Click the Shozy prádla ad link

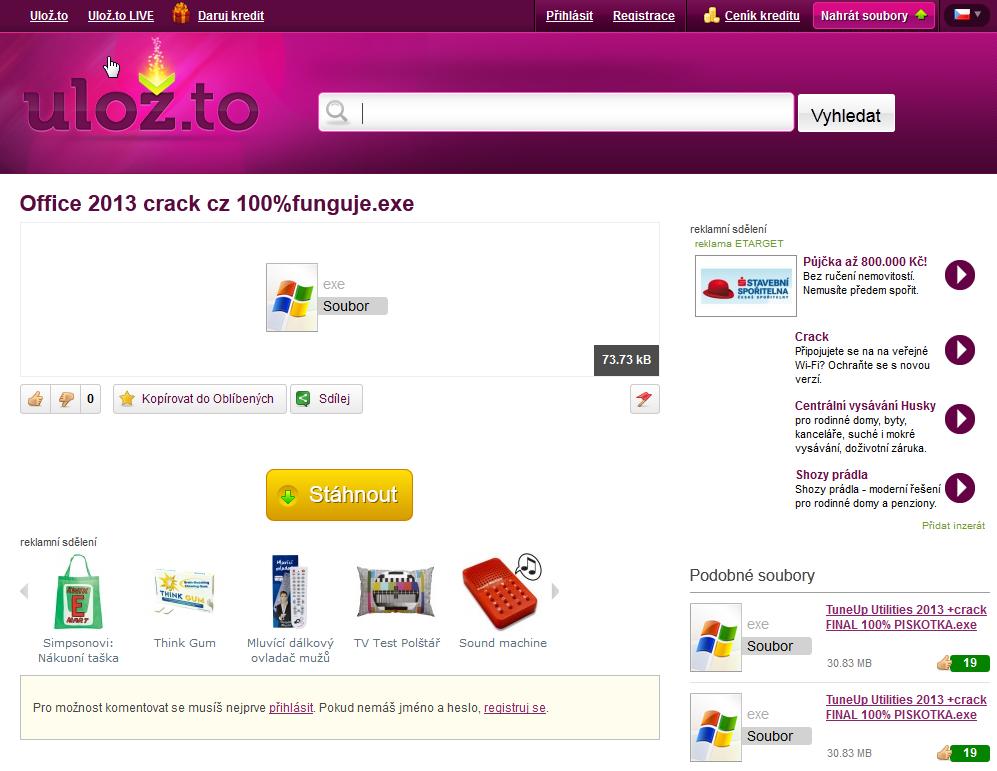pyautogui.click(x=831, y=474)
